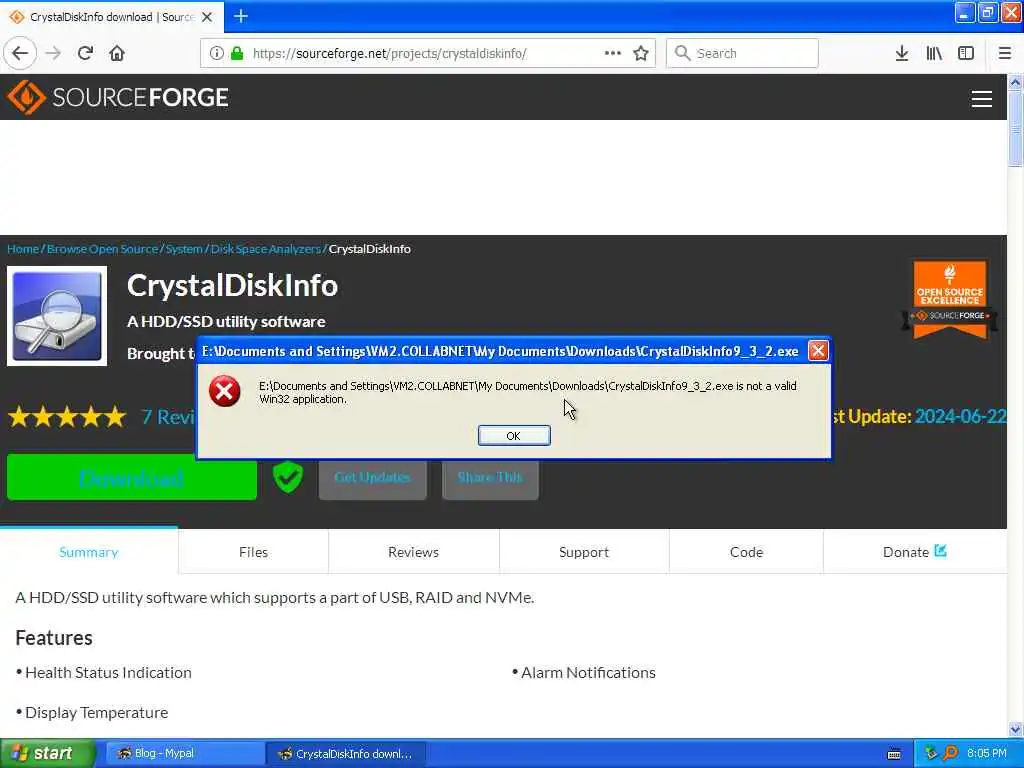Click the five-star rating
Viewport: 1024px width, 768px height.
pyautogui.click(x=67, y=417)
